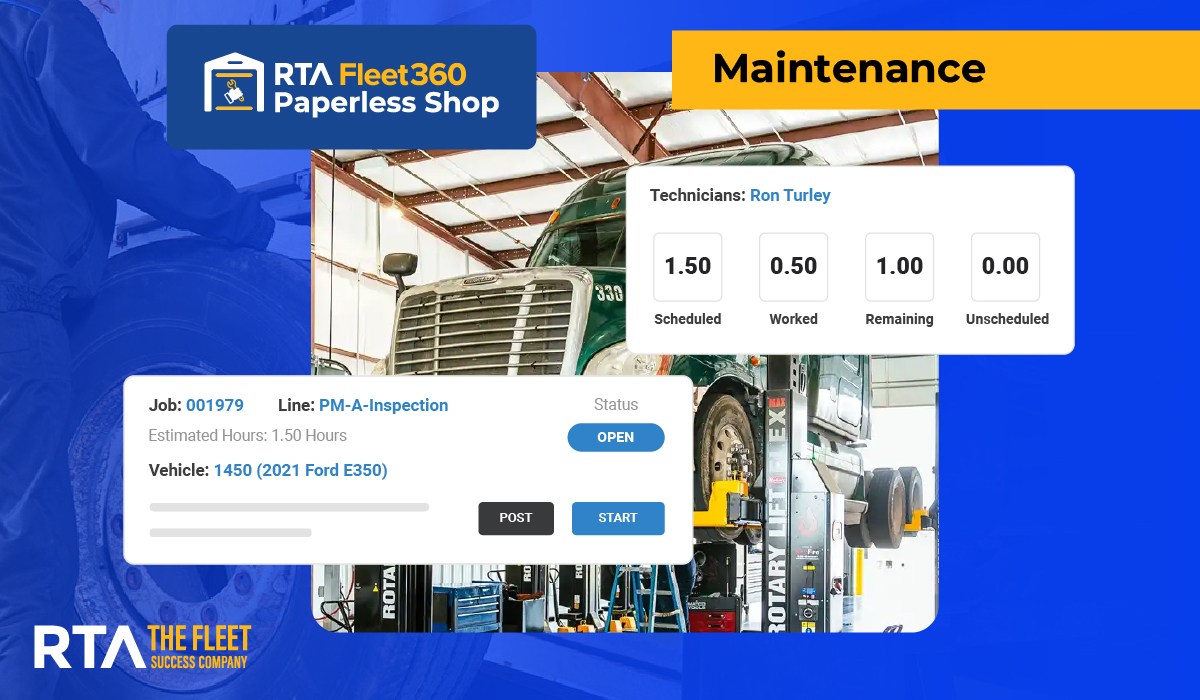
Task: Click the Worked label
Action: pos(794,319)
